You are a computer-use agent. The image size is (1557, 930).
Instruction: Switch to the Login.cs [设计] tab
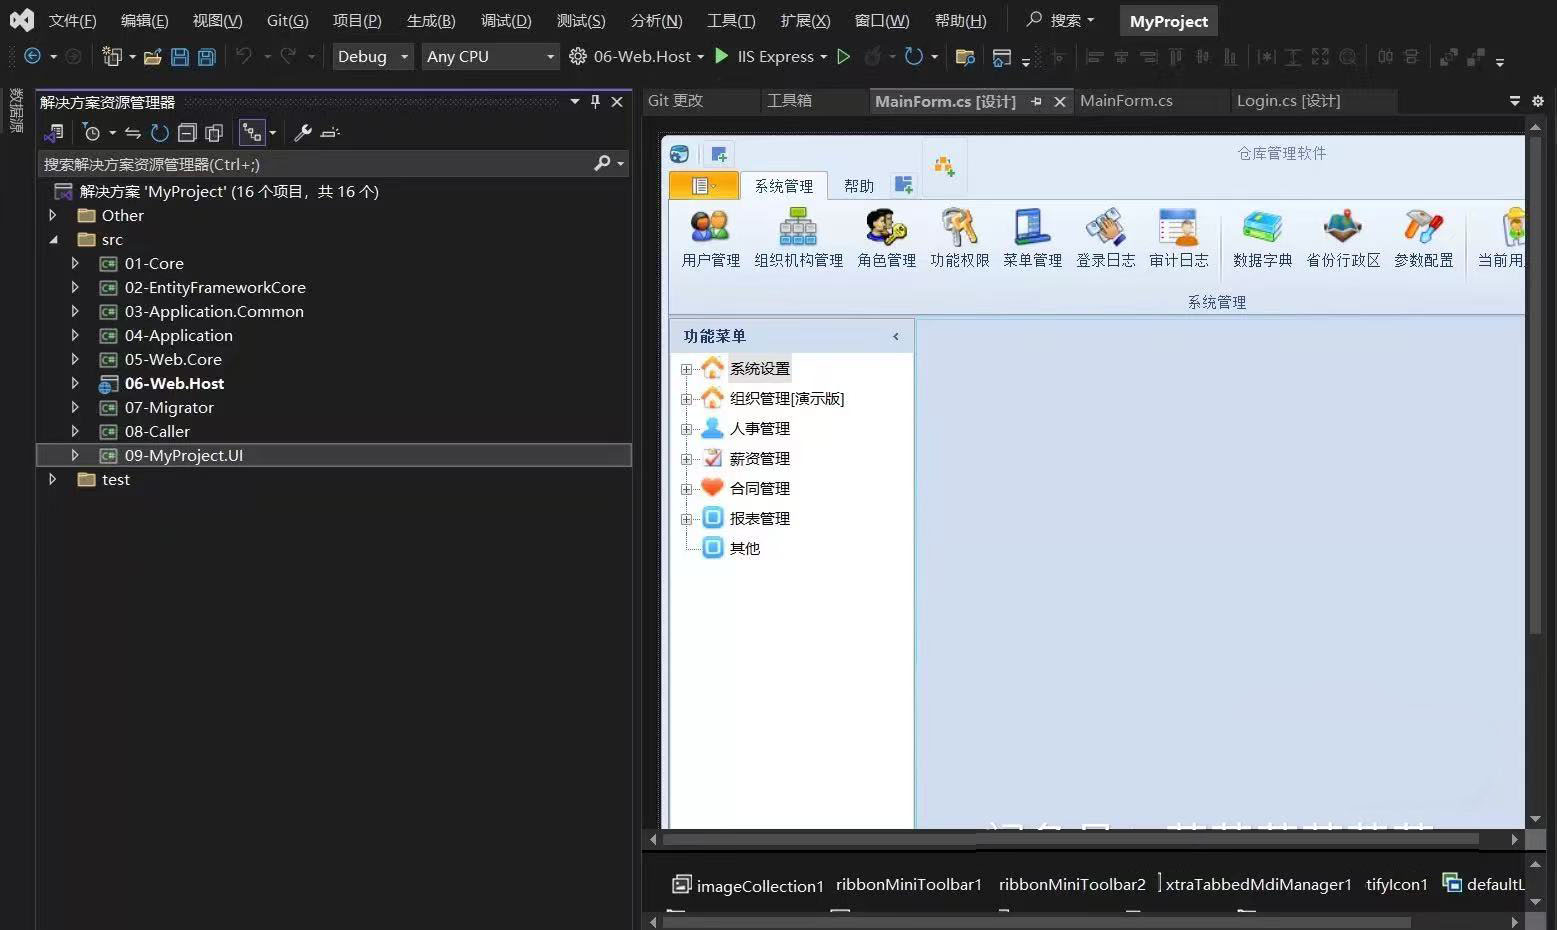[x=1288, y=101]
